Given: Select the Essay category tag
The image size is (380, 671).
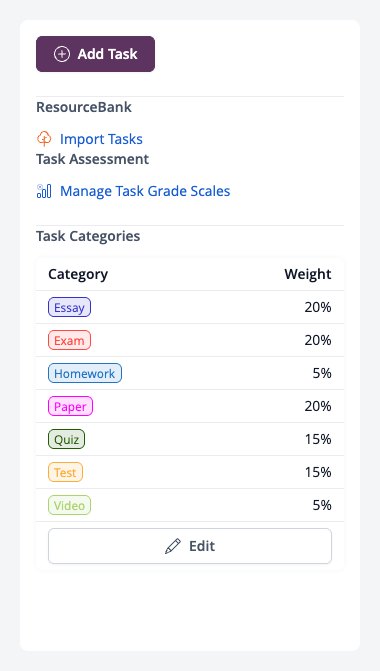Looking at the screenshot, I should (69, 307).
